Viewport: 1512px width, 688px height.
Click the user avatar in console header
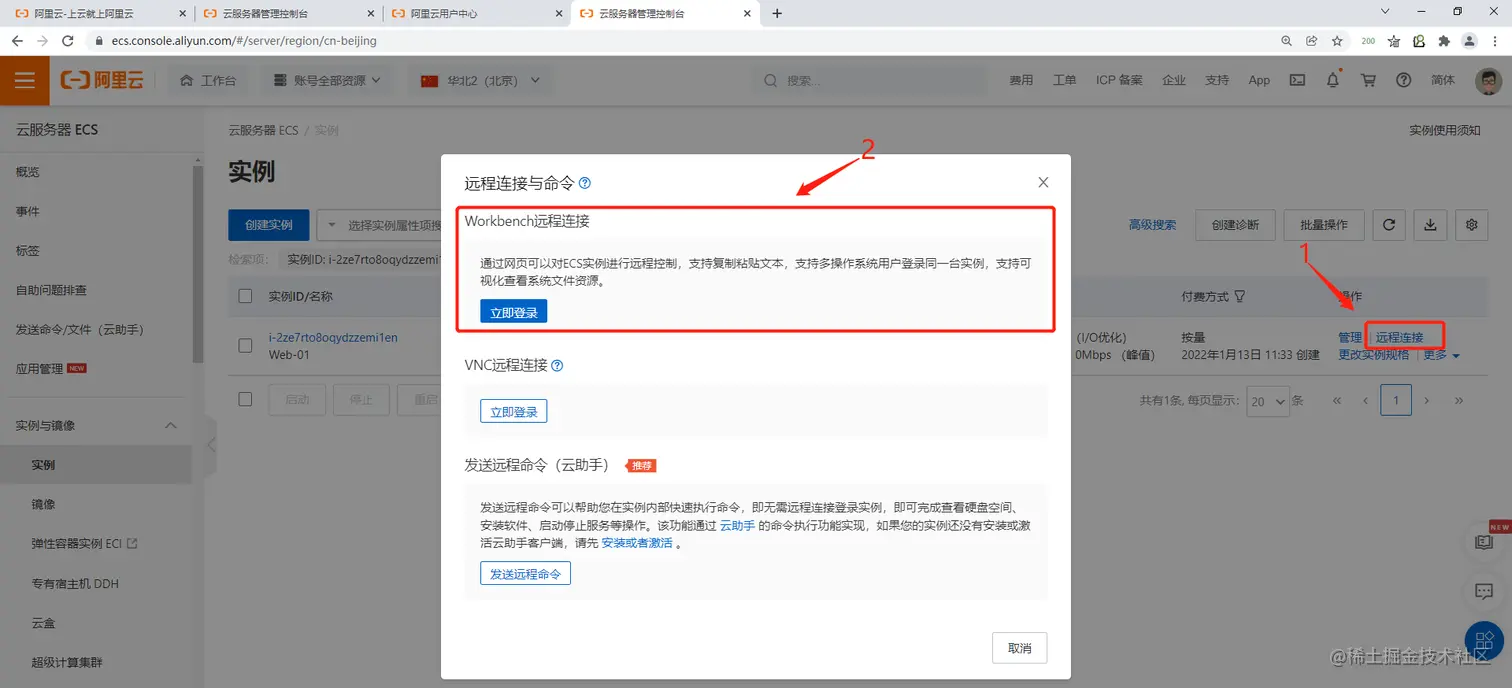pos(1489,81)
